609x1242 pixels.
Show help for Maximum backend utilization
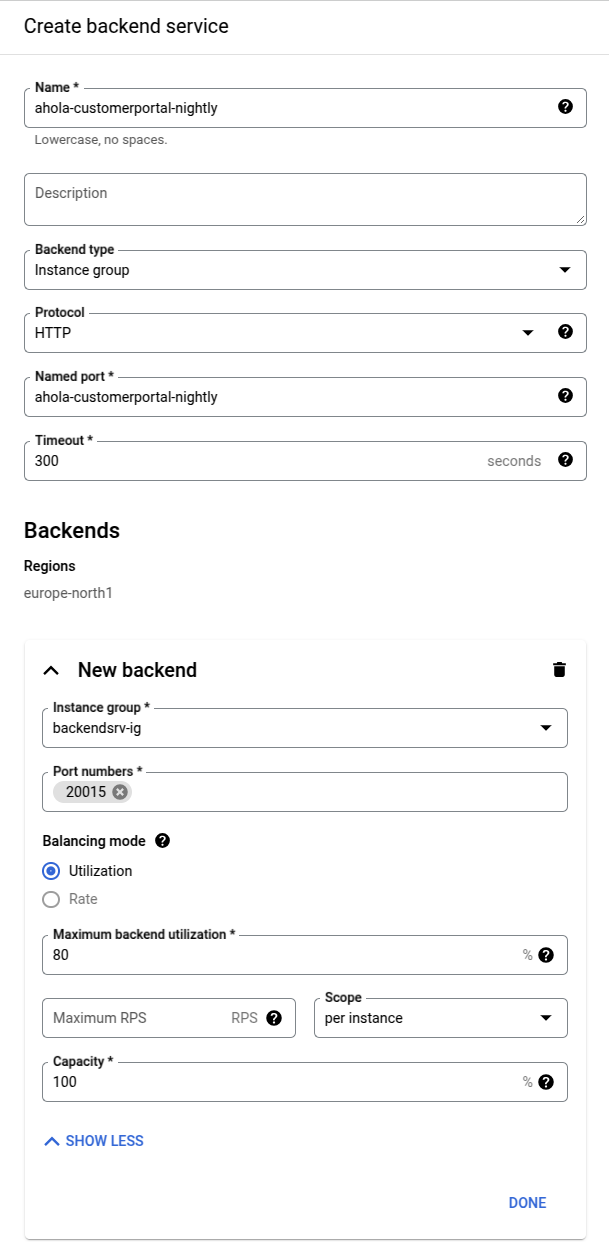point(546,955)
